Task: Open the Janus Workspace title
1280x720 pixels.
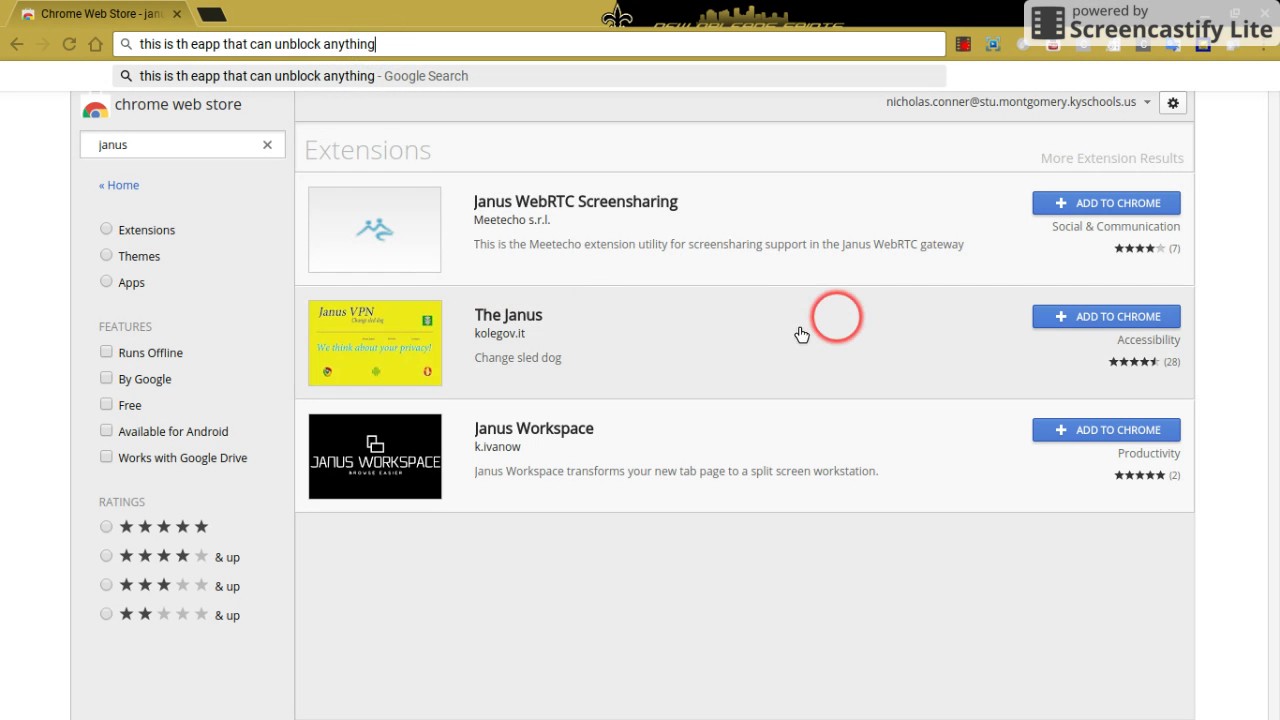Action: pyautogui.click(x=534, y=428)
